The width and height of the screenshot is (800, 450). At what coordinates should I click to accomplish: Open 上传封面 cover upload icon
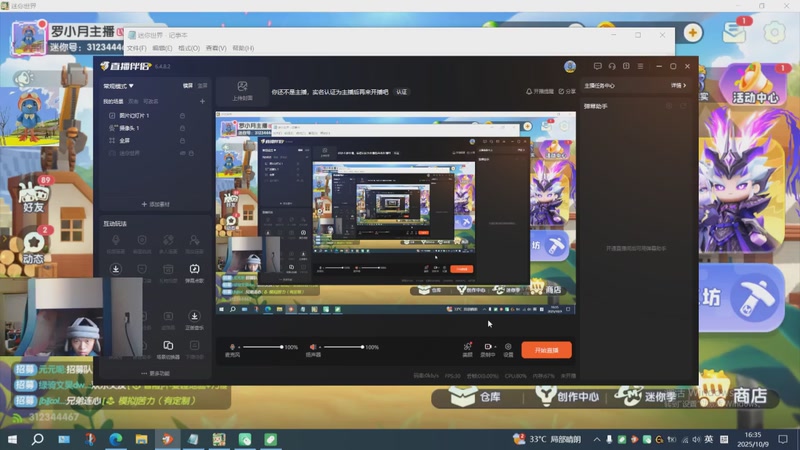241,88
